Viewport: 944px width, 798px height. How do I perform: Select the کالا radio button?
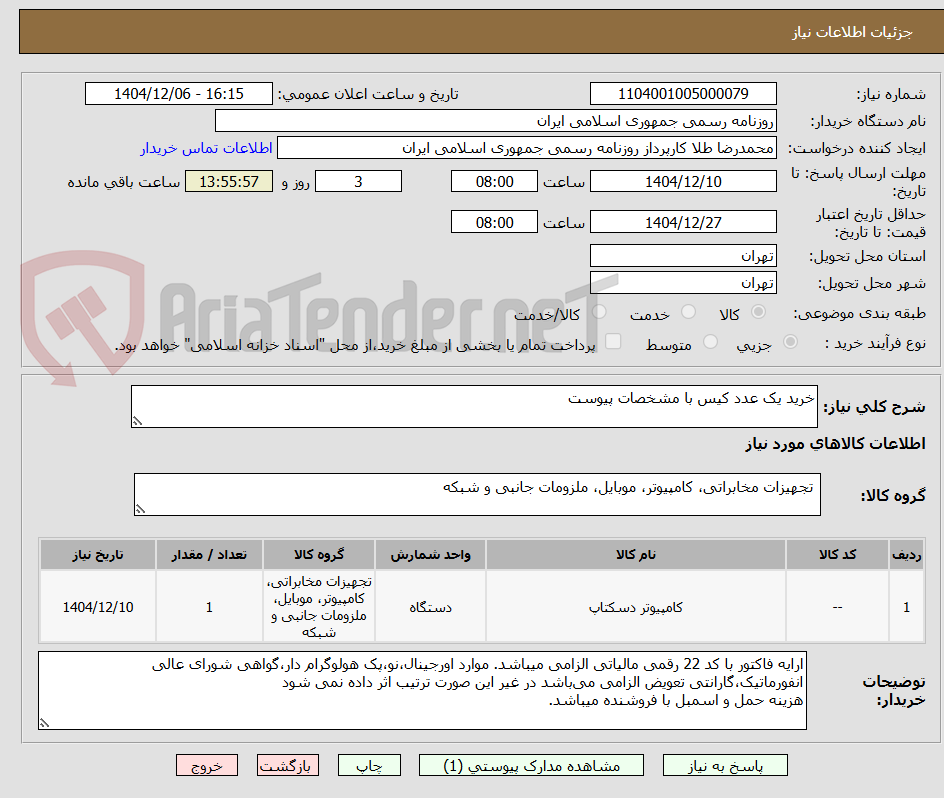coord(759,311)
